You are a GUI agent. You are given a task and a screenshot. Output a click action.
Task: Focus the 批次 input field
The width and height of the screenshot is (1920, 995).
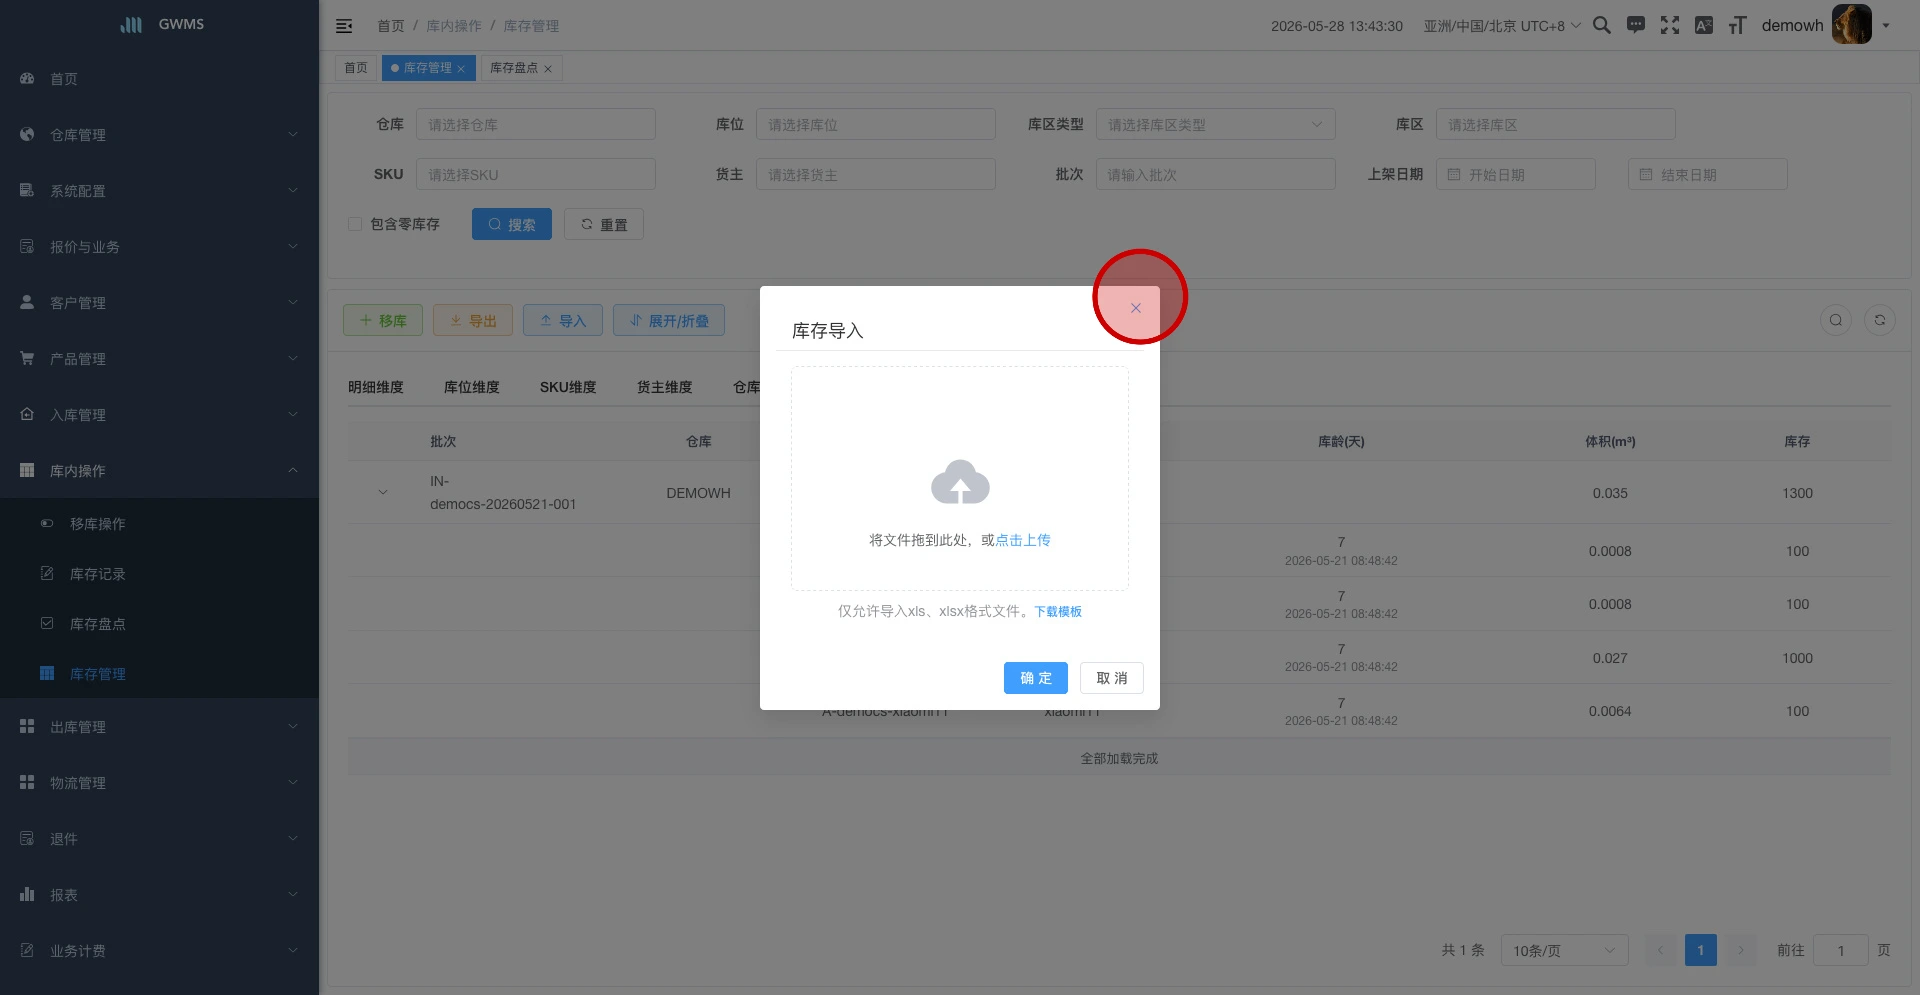(1216, 174)
